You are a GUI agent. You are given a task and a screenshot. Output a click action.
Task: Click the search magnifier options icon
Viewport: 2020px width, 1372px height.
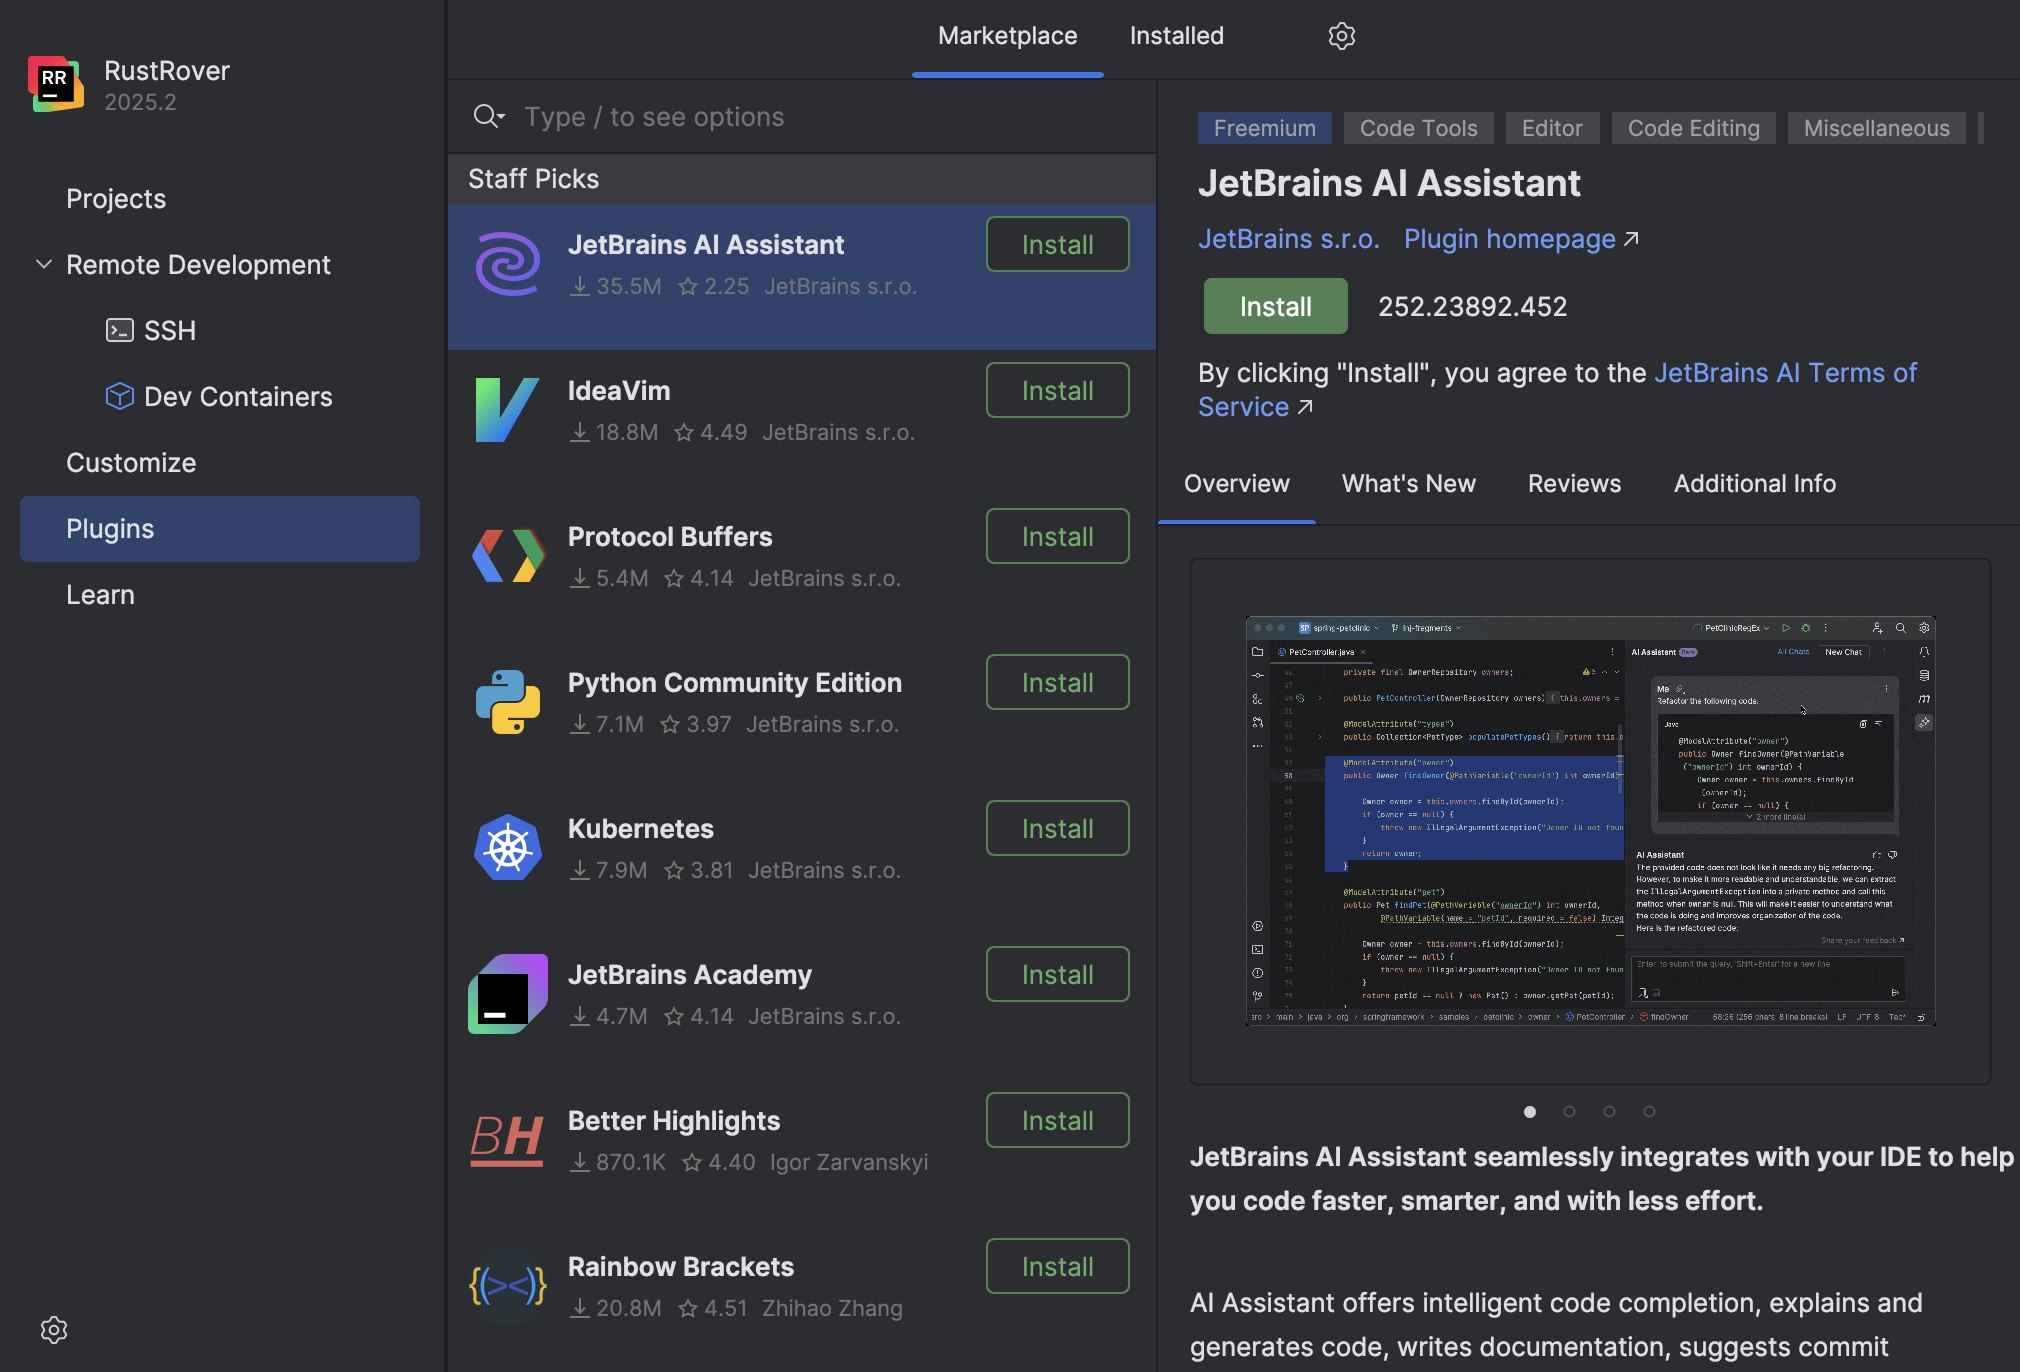488,117
